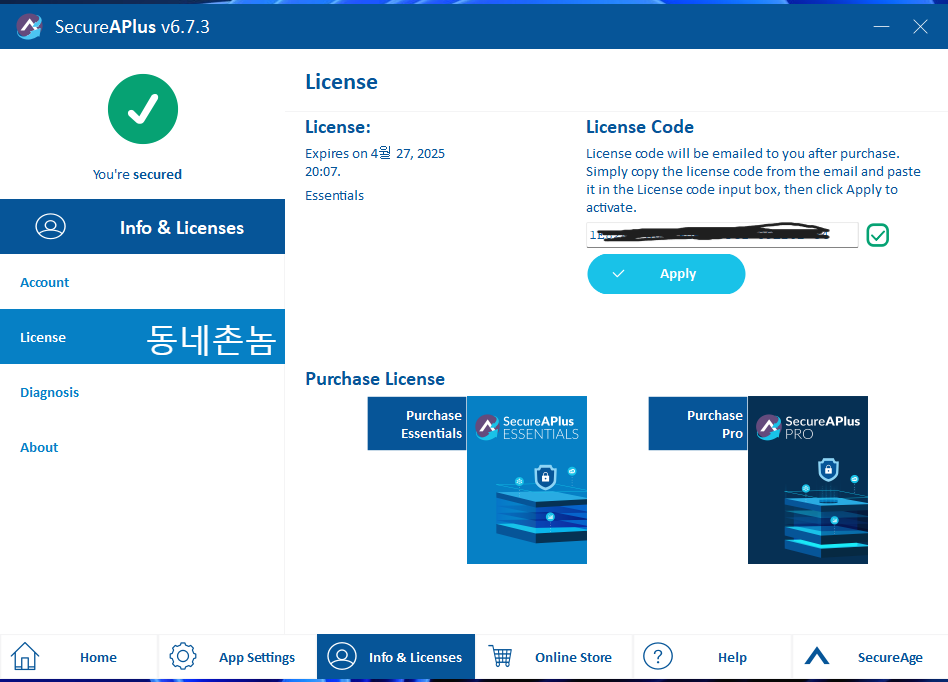The image size is (948, 682).
Task: Click the SecureAPlus Pro product box image
Action: click(808, 480)
